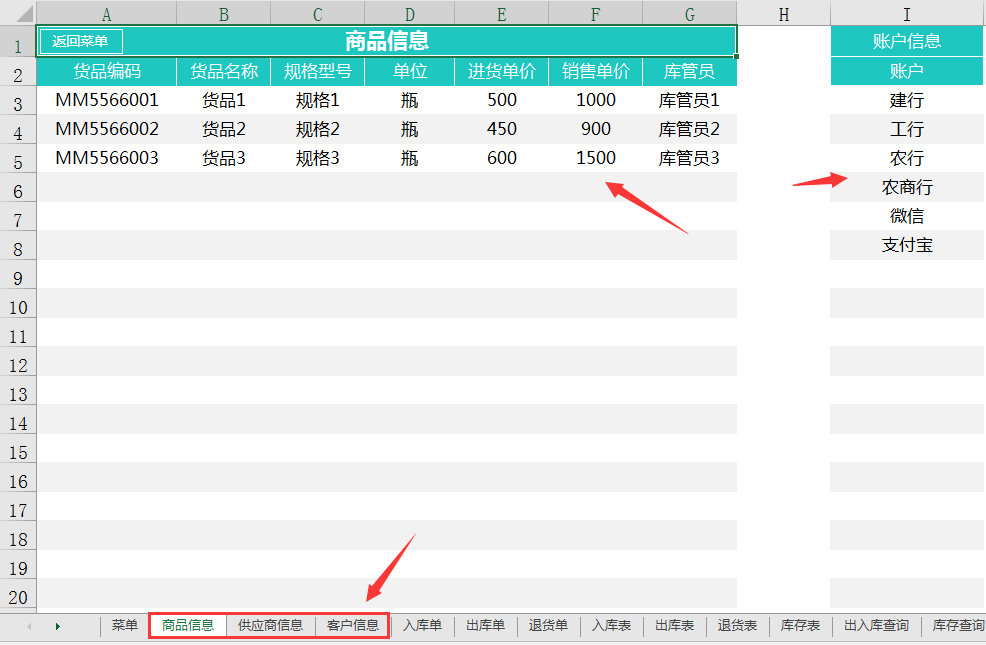
Task: Select column I header
Action: pyautogui.click(x=907, y=14)
